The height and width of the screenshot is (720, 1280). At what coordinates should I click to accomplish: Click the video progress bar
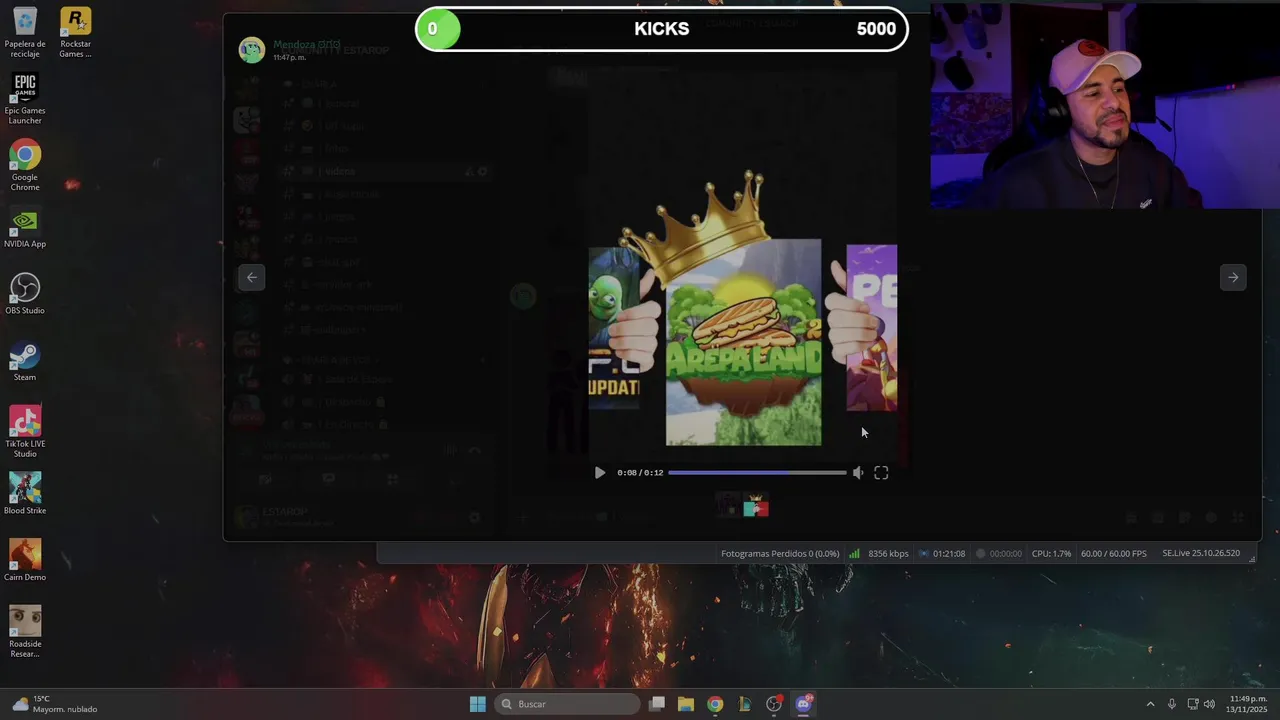tap(757, 473)
